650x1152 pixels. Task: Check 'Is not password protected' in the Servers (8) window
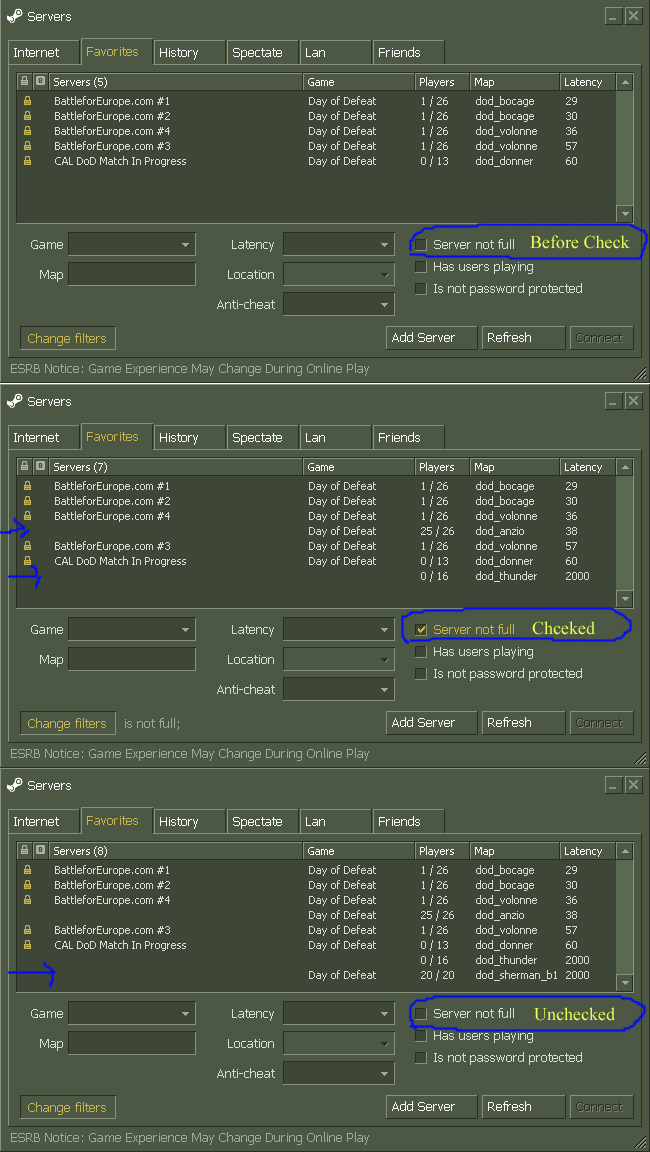click(x=421, y=1057)
